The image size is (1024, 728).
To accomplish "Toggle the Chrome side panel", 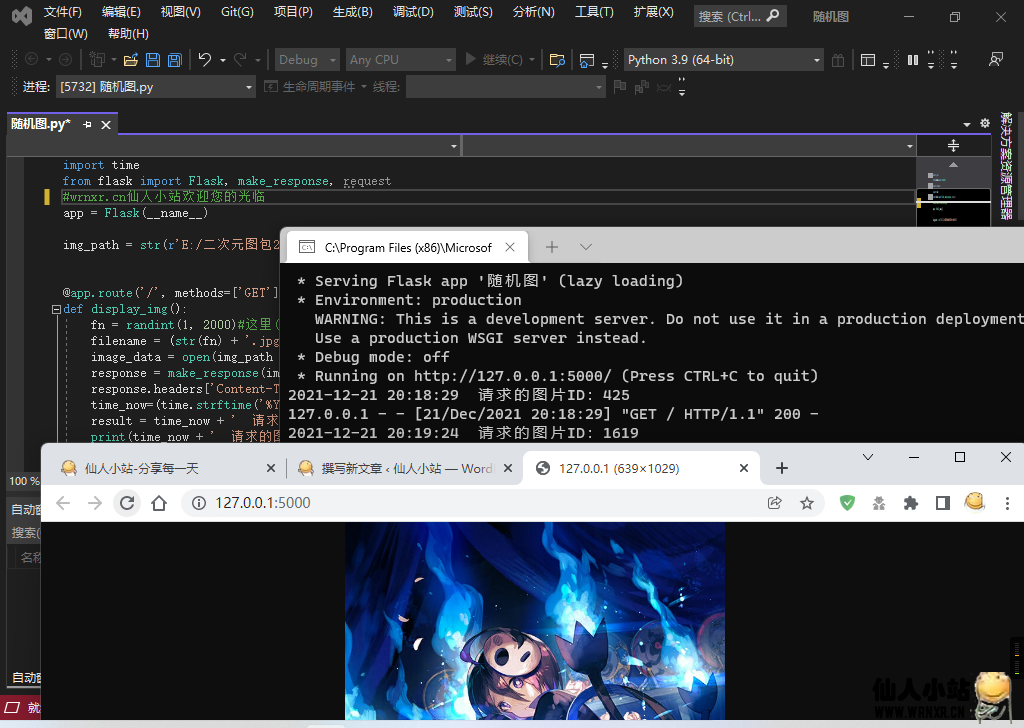I will (x=942, y=503).
